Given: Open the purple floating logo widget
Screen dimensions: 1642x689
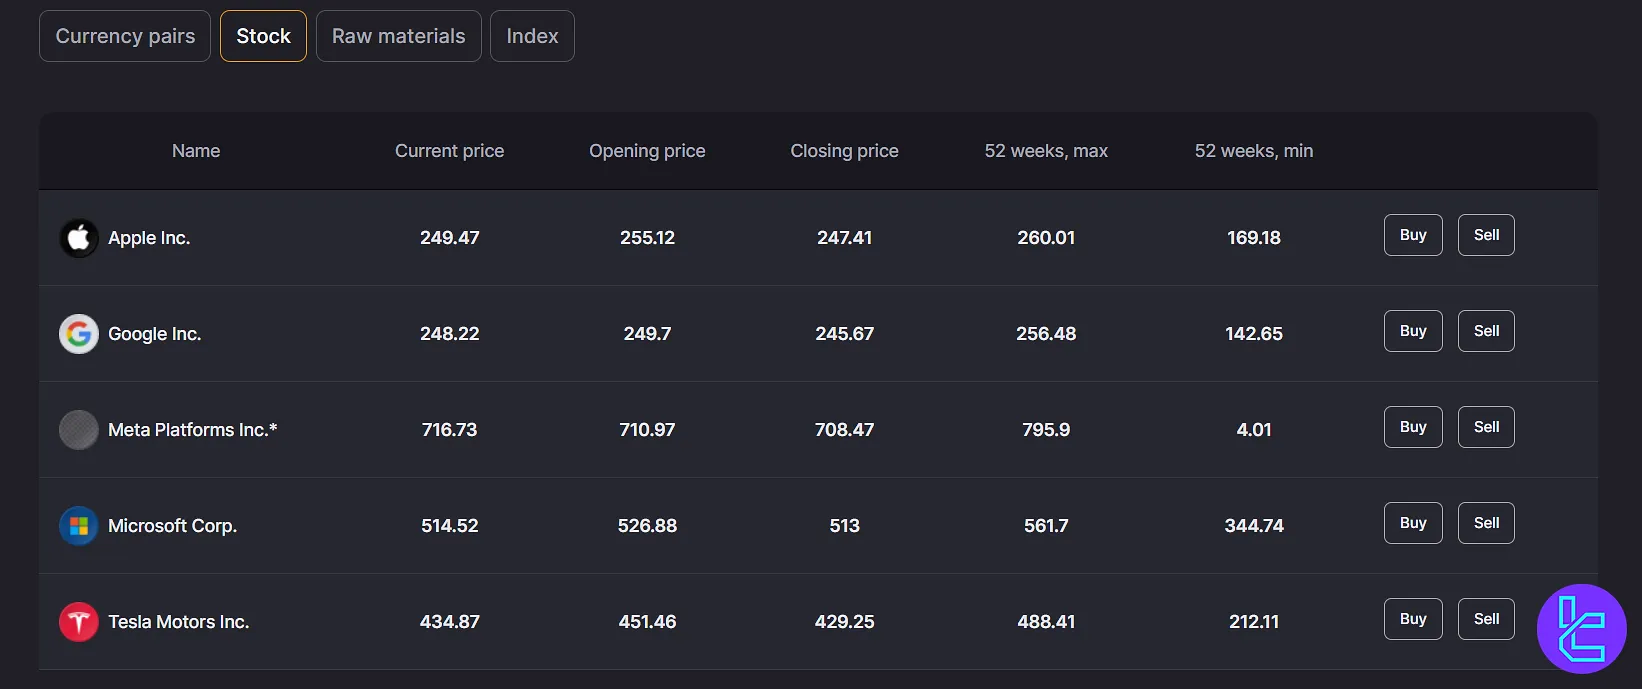Looking at the screenshot, I should tap(1582, 629).
